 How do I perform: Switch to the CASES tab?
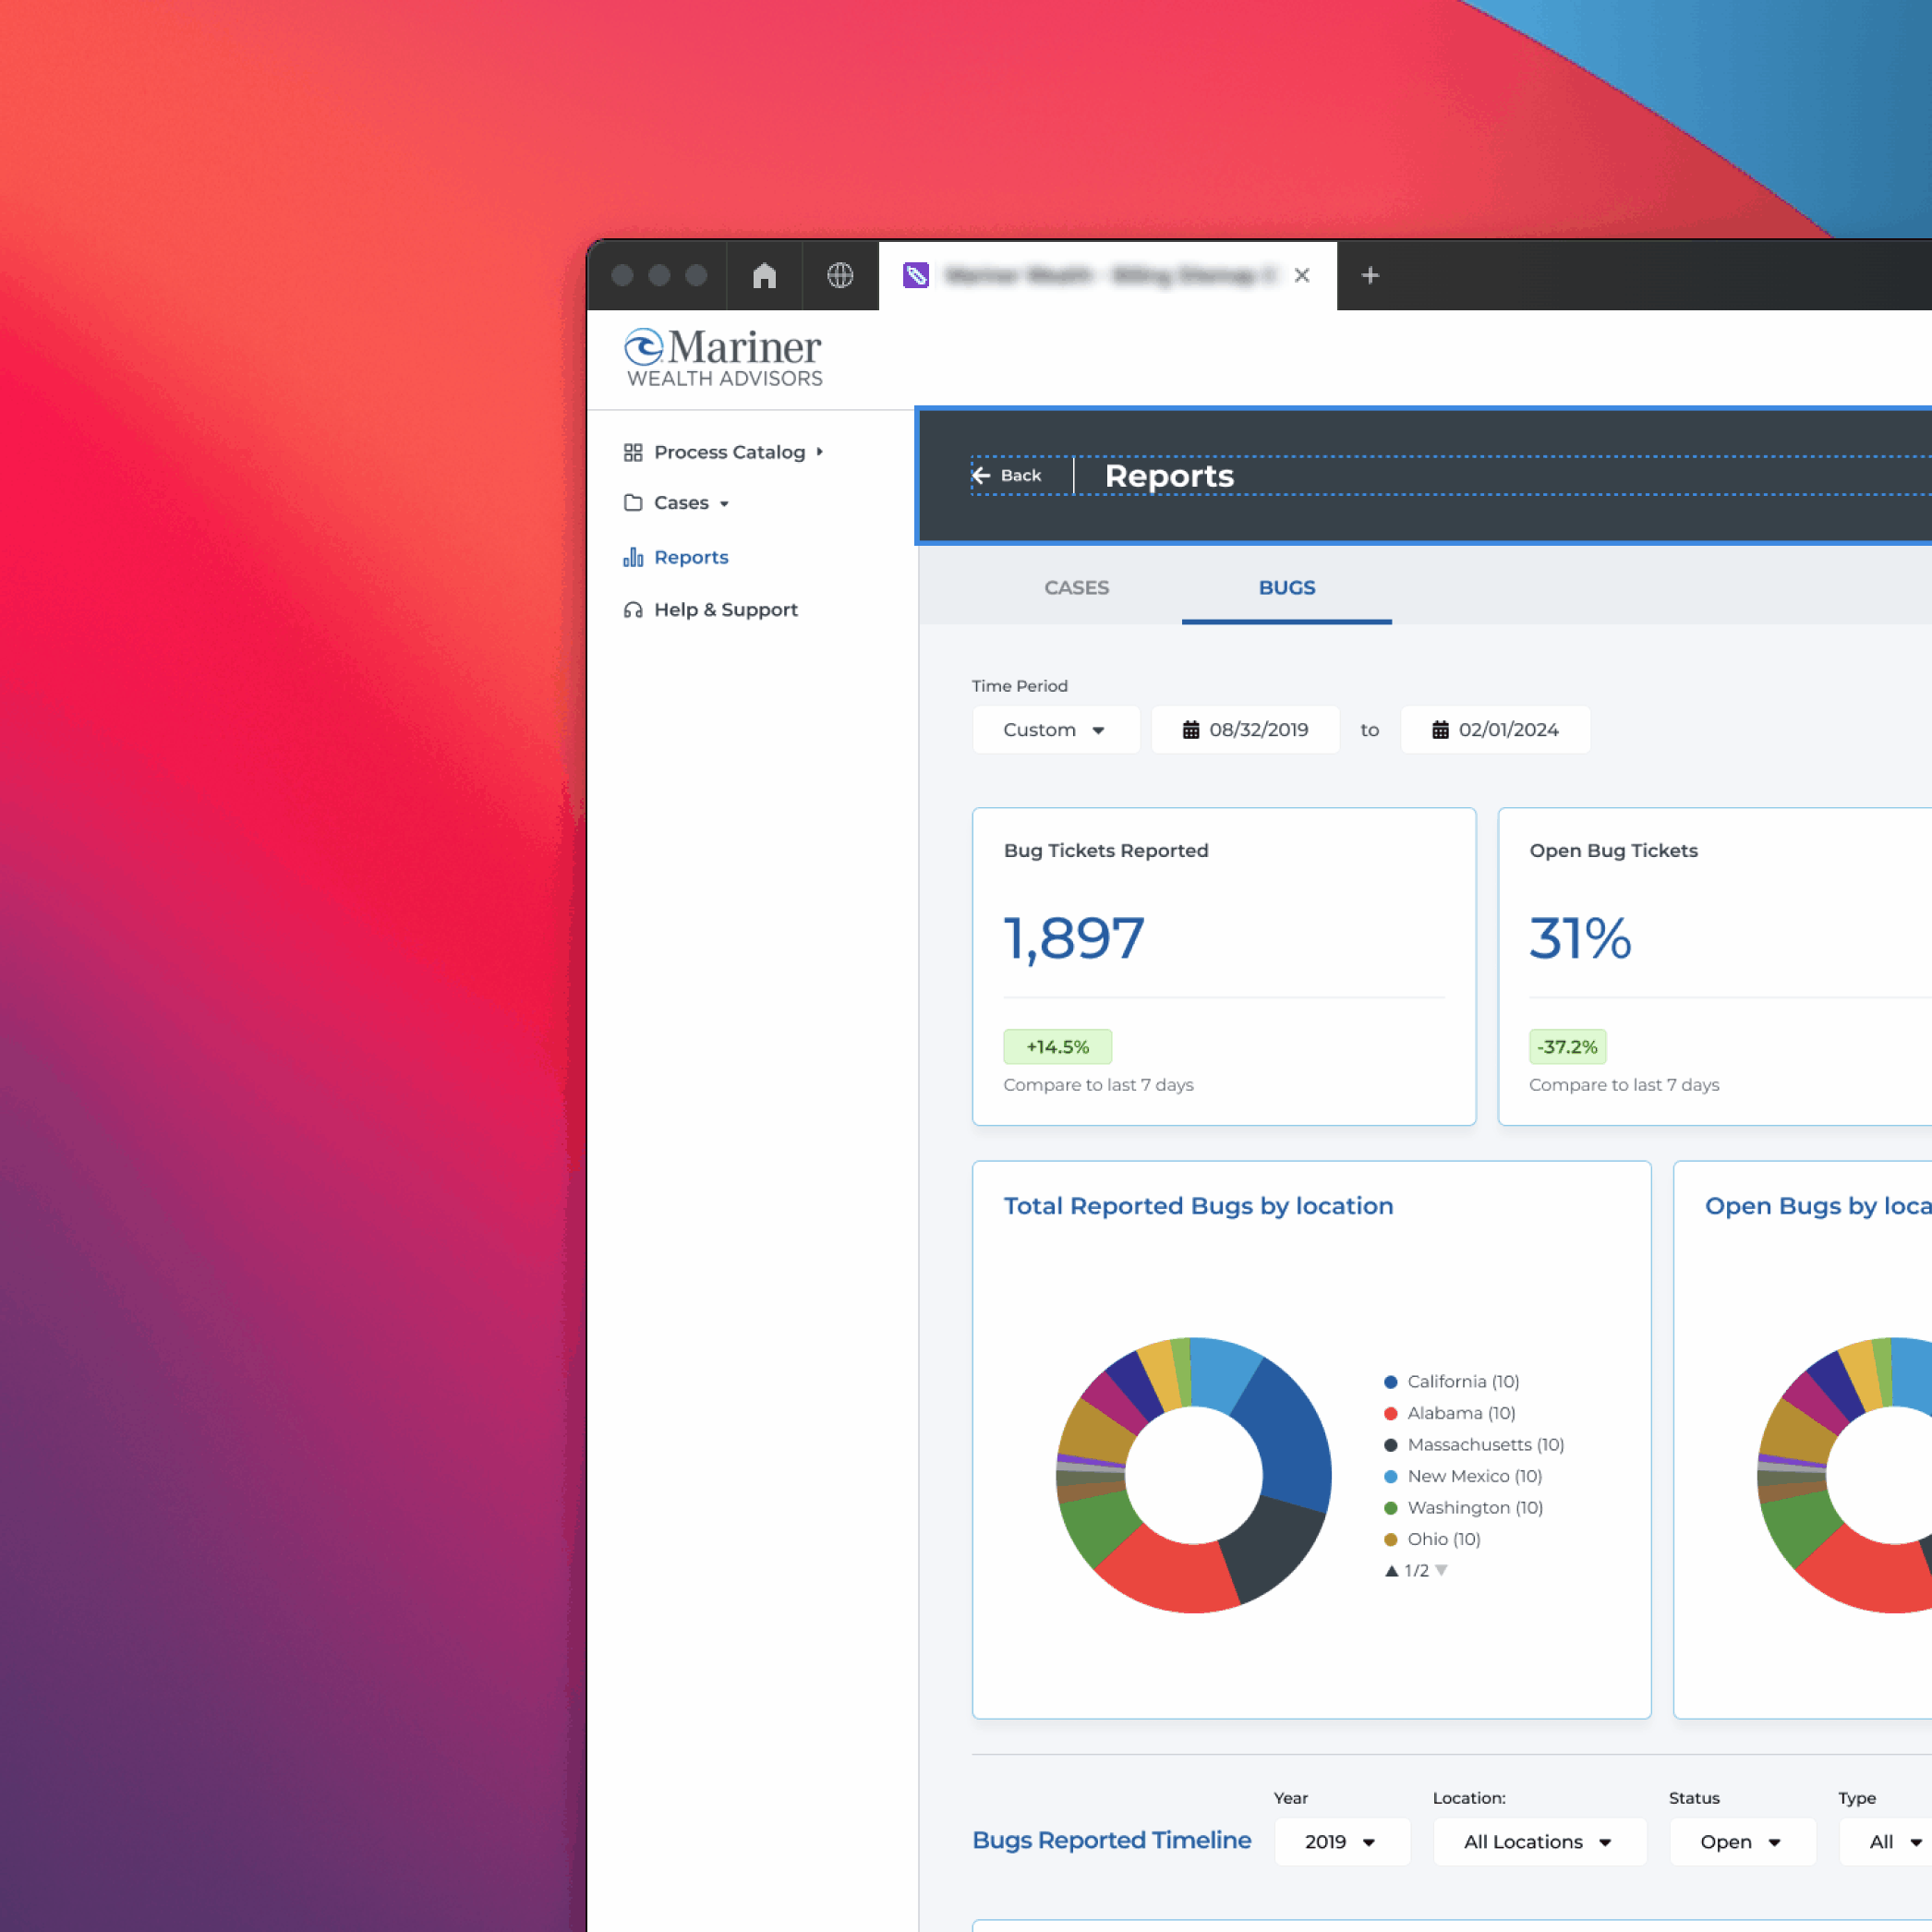pyautogui.click(x=1076, y=588)
